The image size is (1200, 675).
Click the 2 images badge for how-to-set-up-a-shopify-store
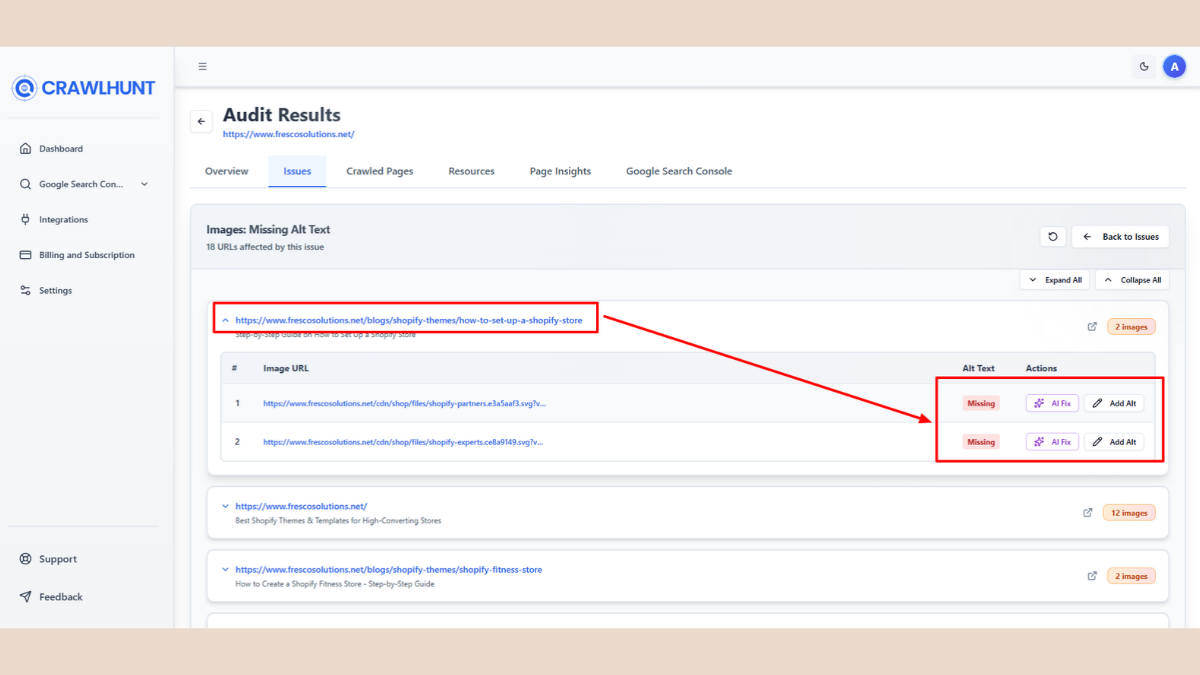[x=1131, y=326]
